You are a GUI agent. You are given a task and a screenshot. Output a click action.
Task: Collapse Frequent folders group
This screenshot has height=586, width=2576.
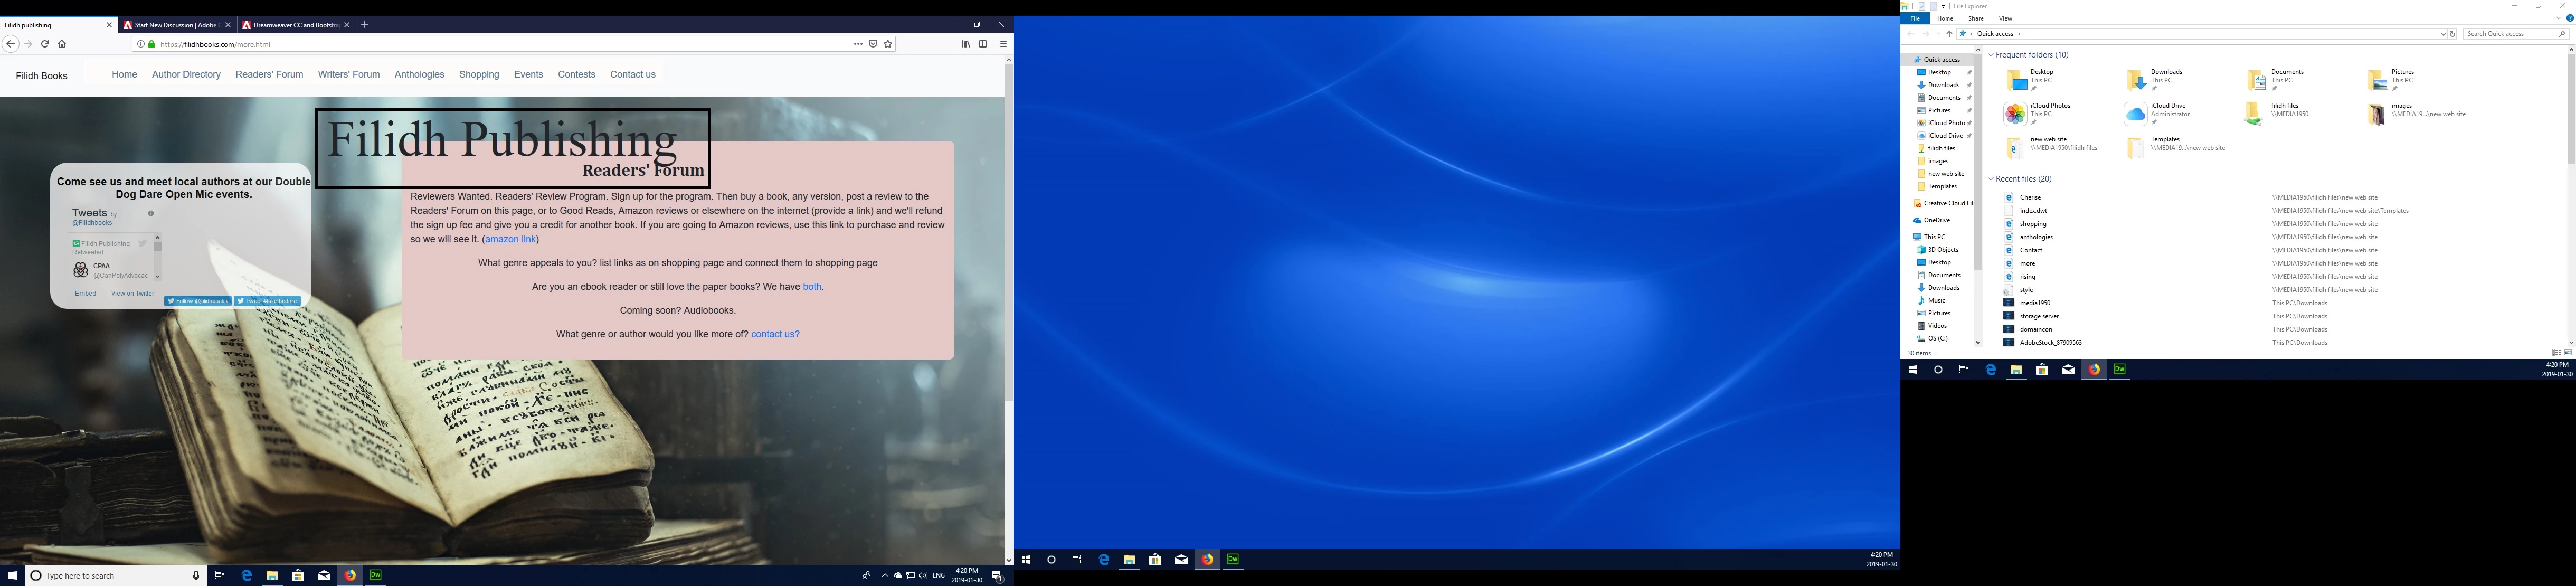click(x=1991, y=55)
